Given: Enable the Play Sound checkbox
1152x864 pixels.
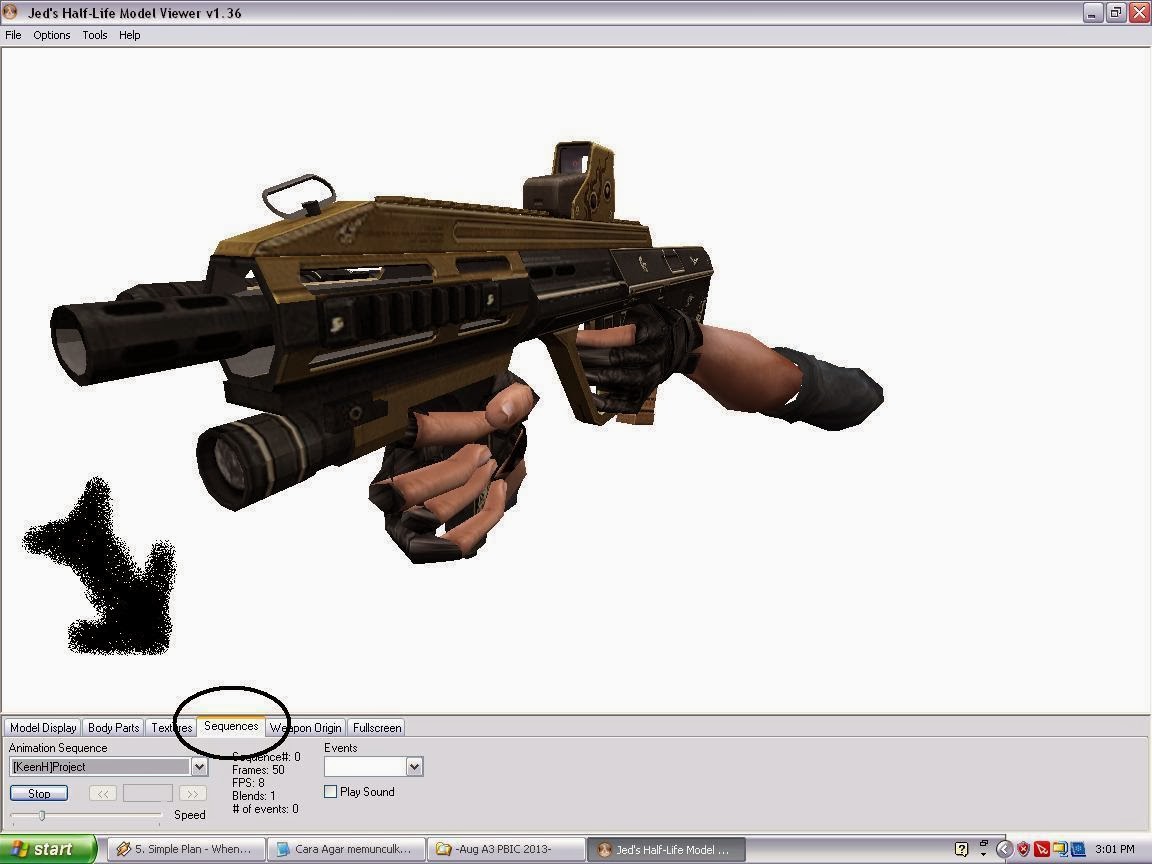Looking at the screenshot, I should click(331, 791).
